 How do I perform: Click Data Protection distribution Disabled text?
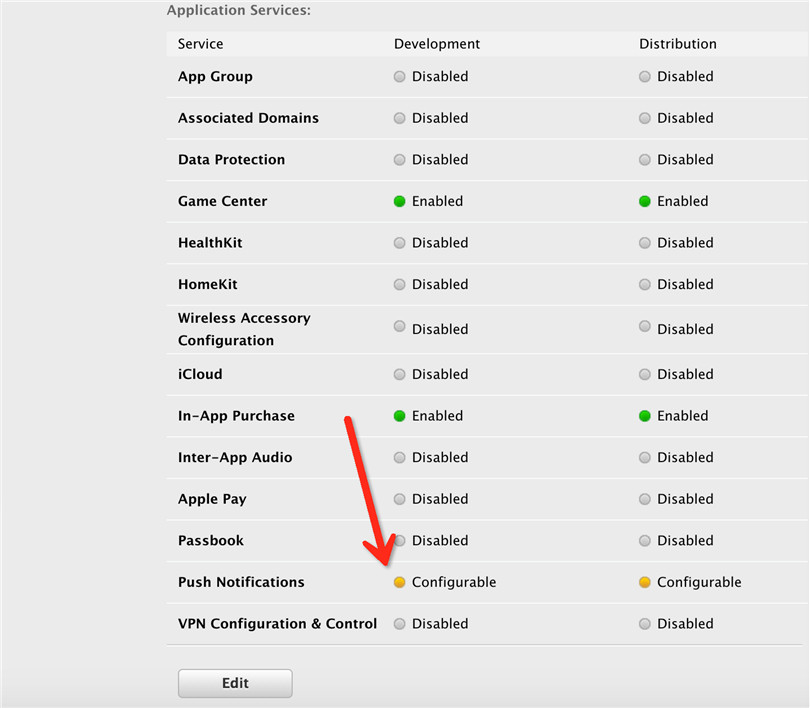(x=685, y=160)
